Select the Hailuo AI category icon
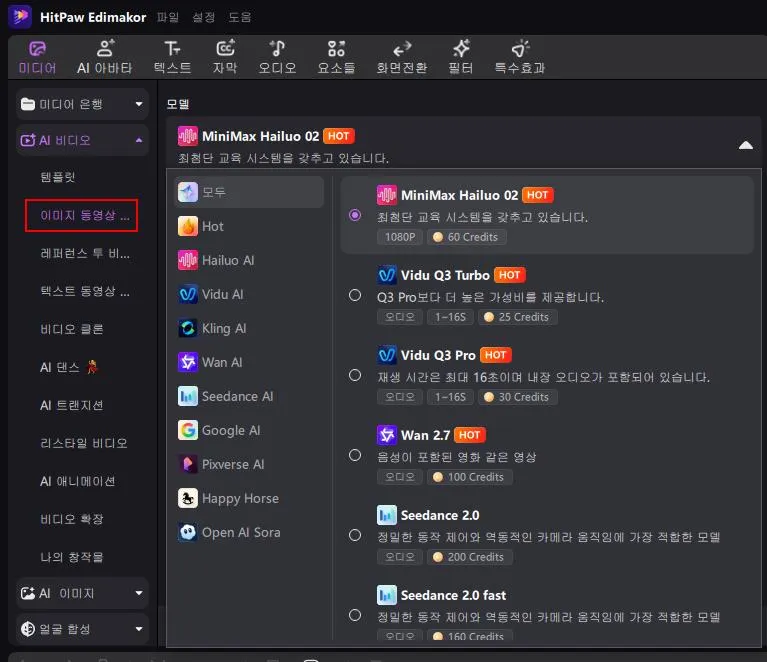 click(188, 260)
